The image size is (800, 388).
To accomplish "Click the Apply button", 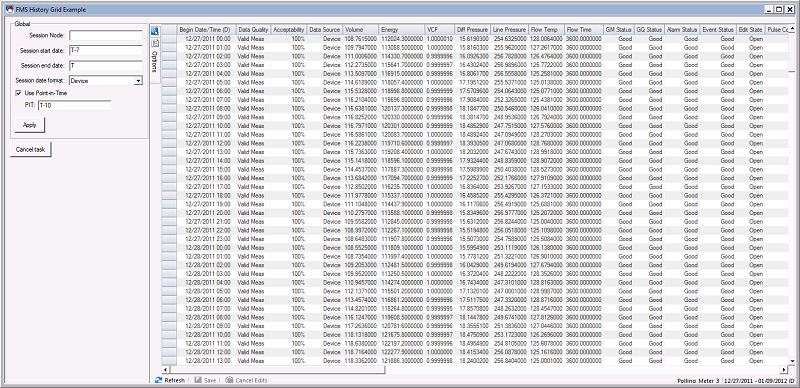I will (x=30, y=125).
